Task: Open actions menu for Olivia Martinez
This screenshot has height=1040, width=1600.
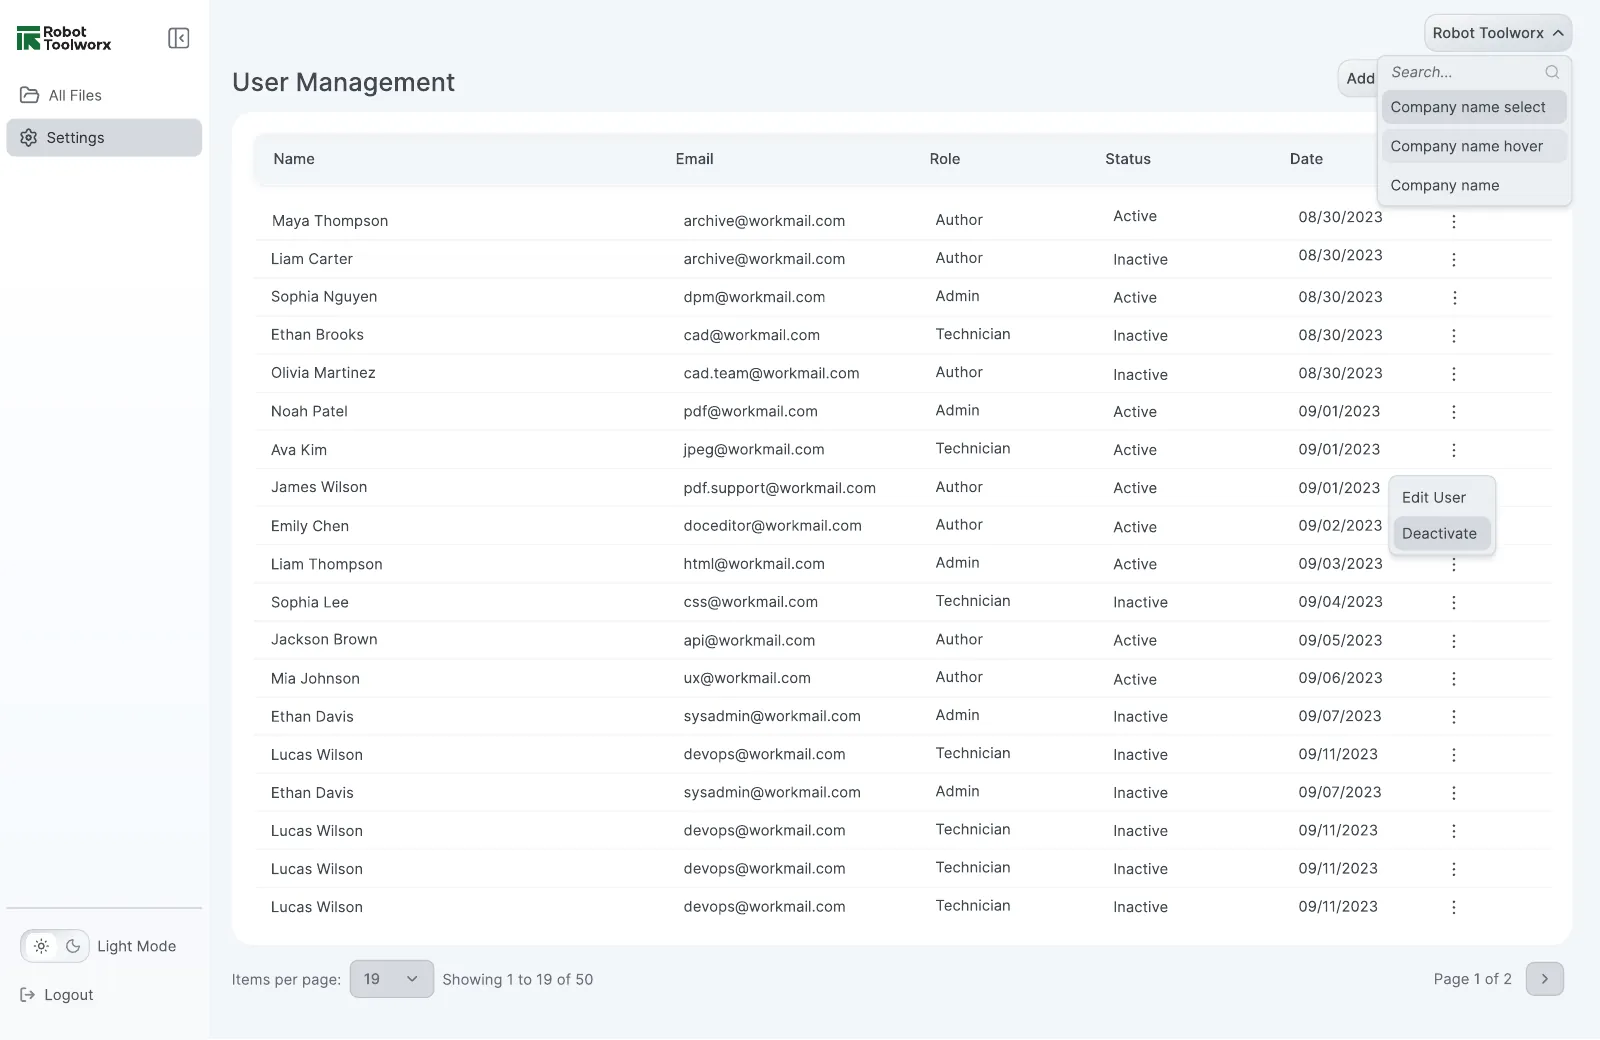Action: click(x=1454, y=373)
